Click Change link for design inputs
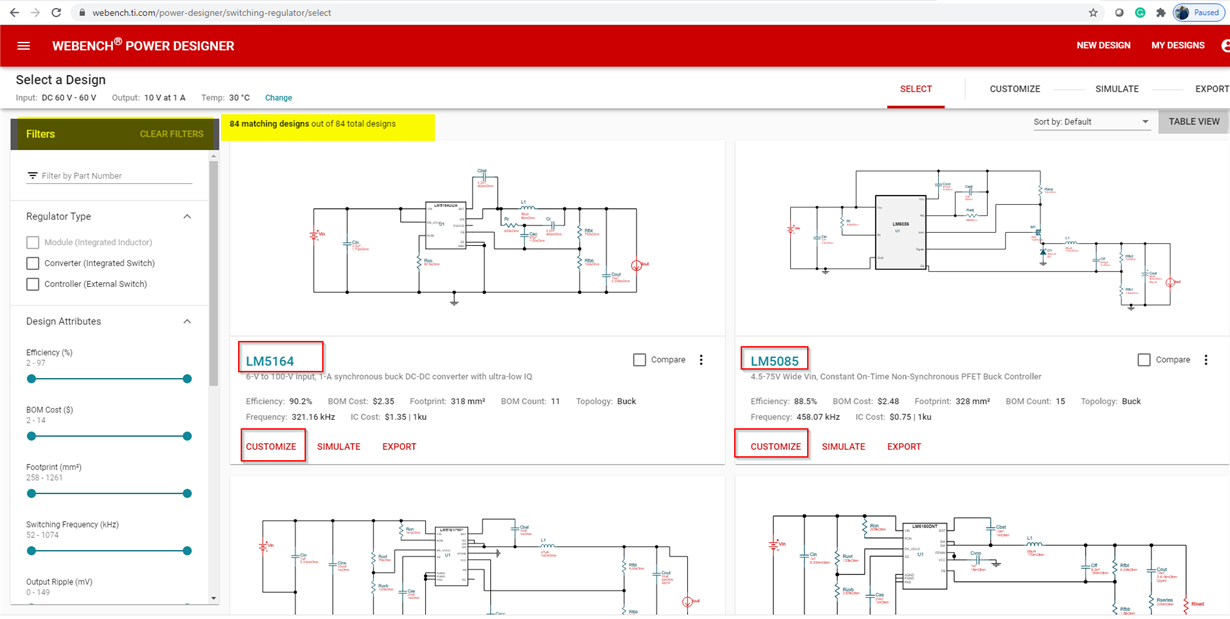 click(x=278, y=98)
